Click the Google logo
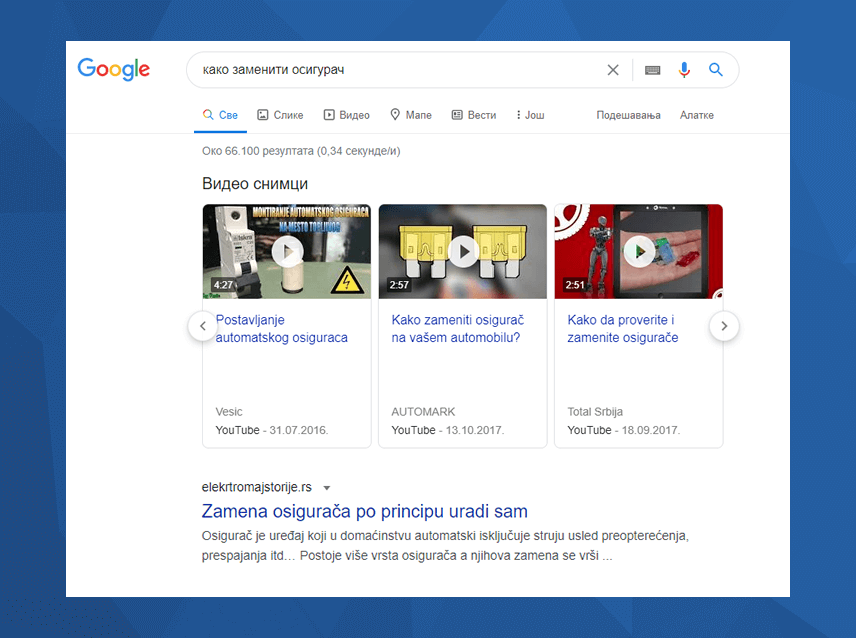This screenshot has height=638, width=856. (114, 69)
